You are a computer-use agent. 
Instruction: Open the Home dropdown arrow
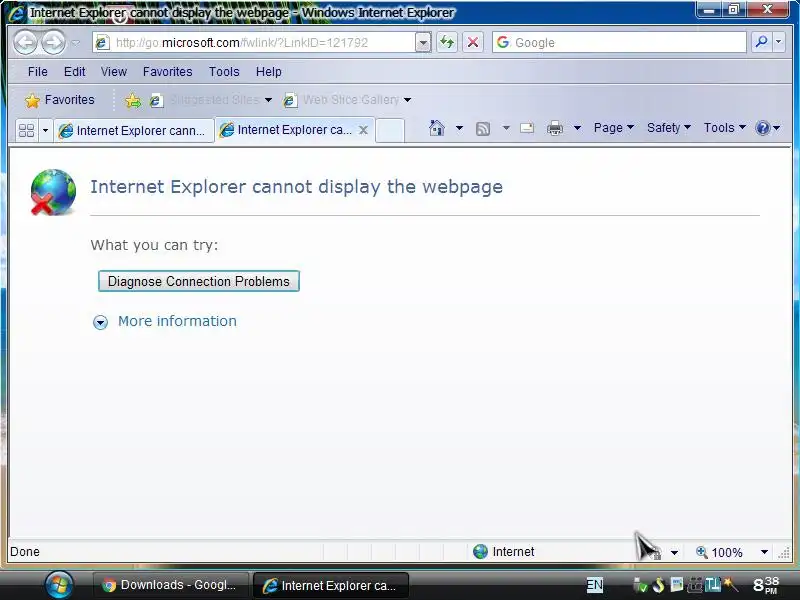click(x=459, y=128)
